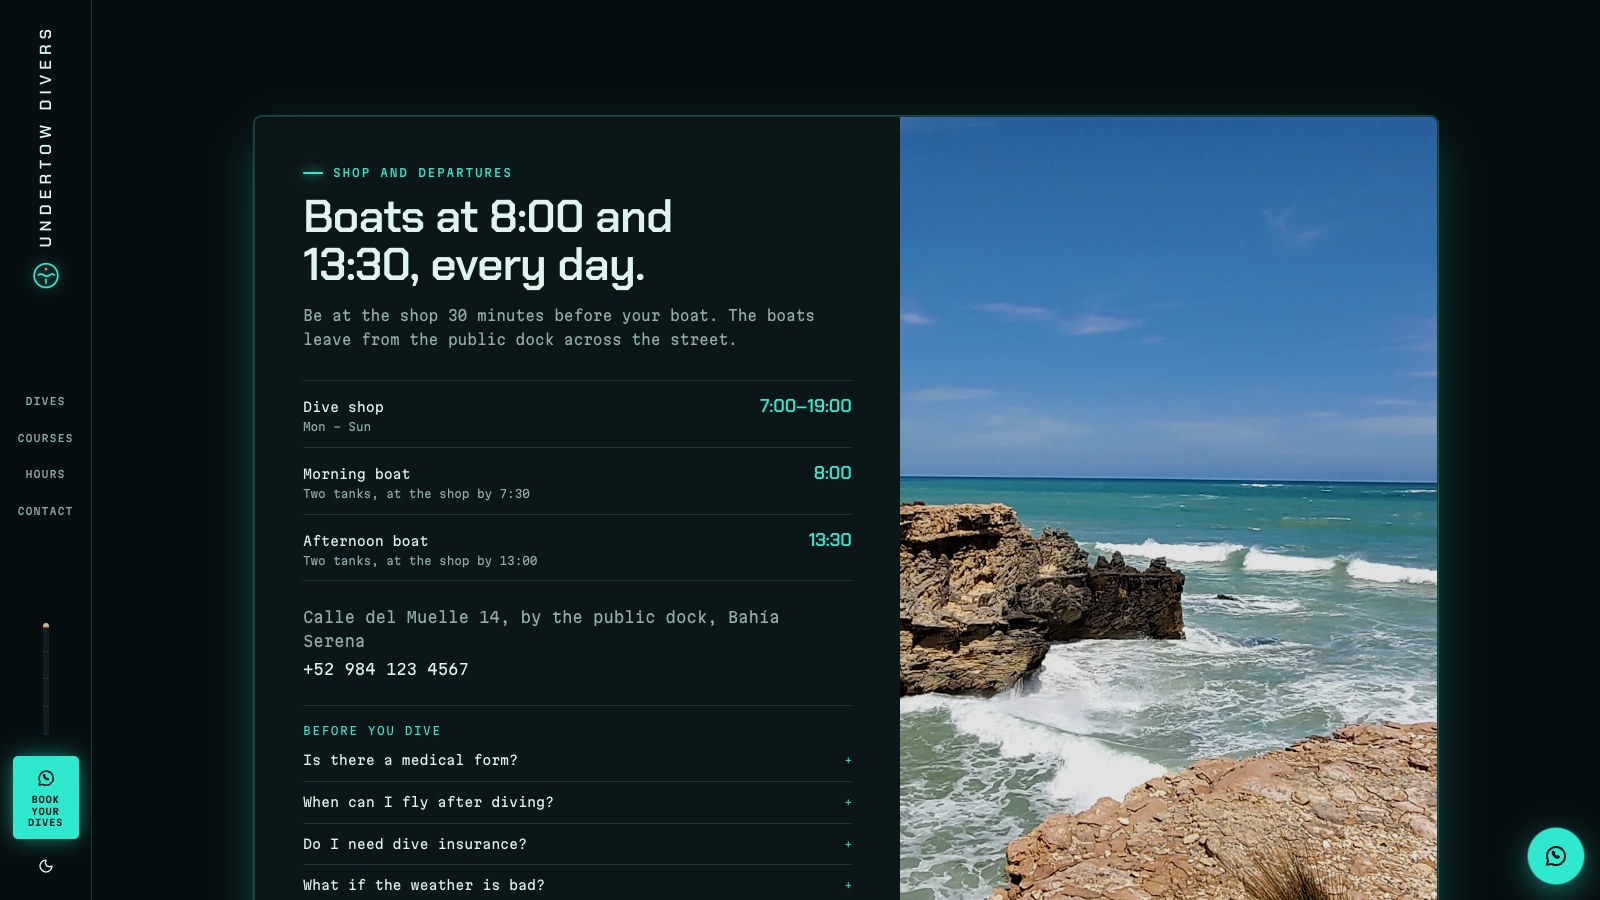Click the sidebar scroll progress indicator
Screen dimensions: 1600x900
click(46, 679)
